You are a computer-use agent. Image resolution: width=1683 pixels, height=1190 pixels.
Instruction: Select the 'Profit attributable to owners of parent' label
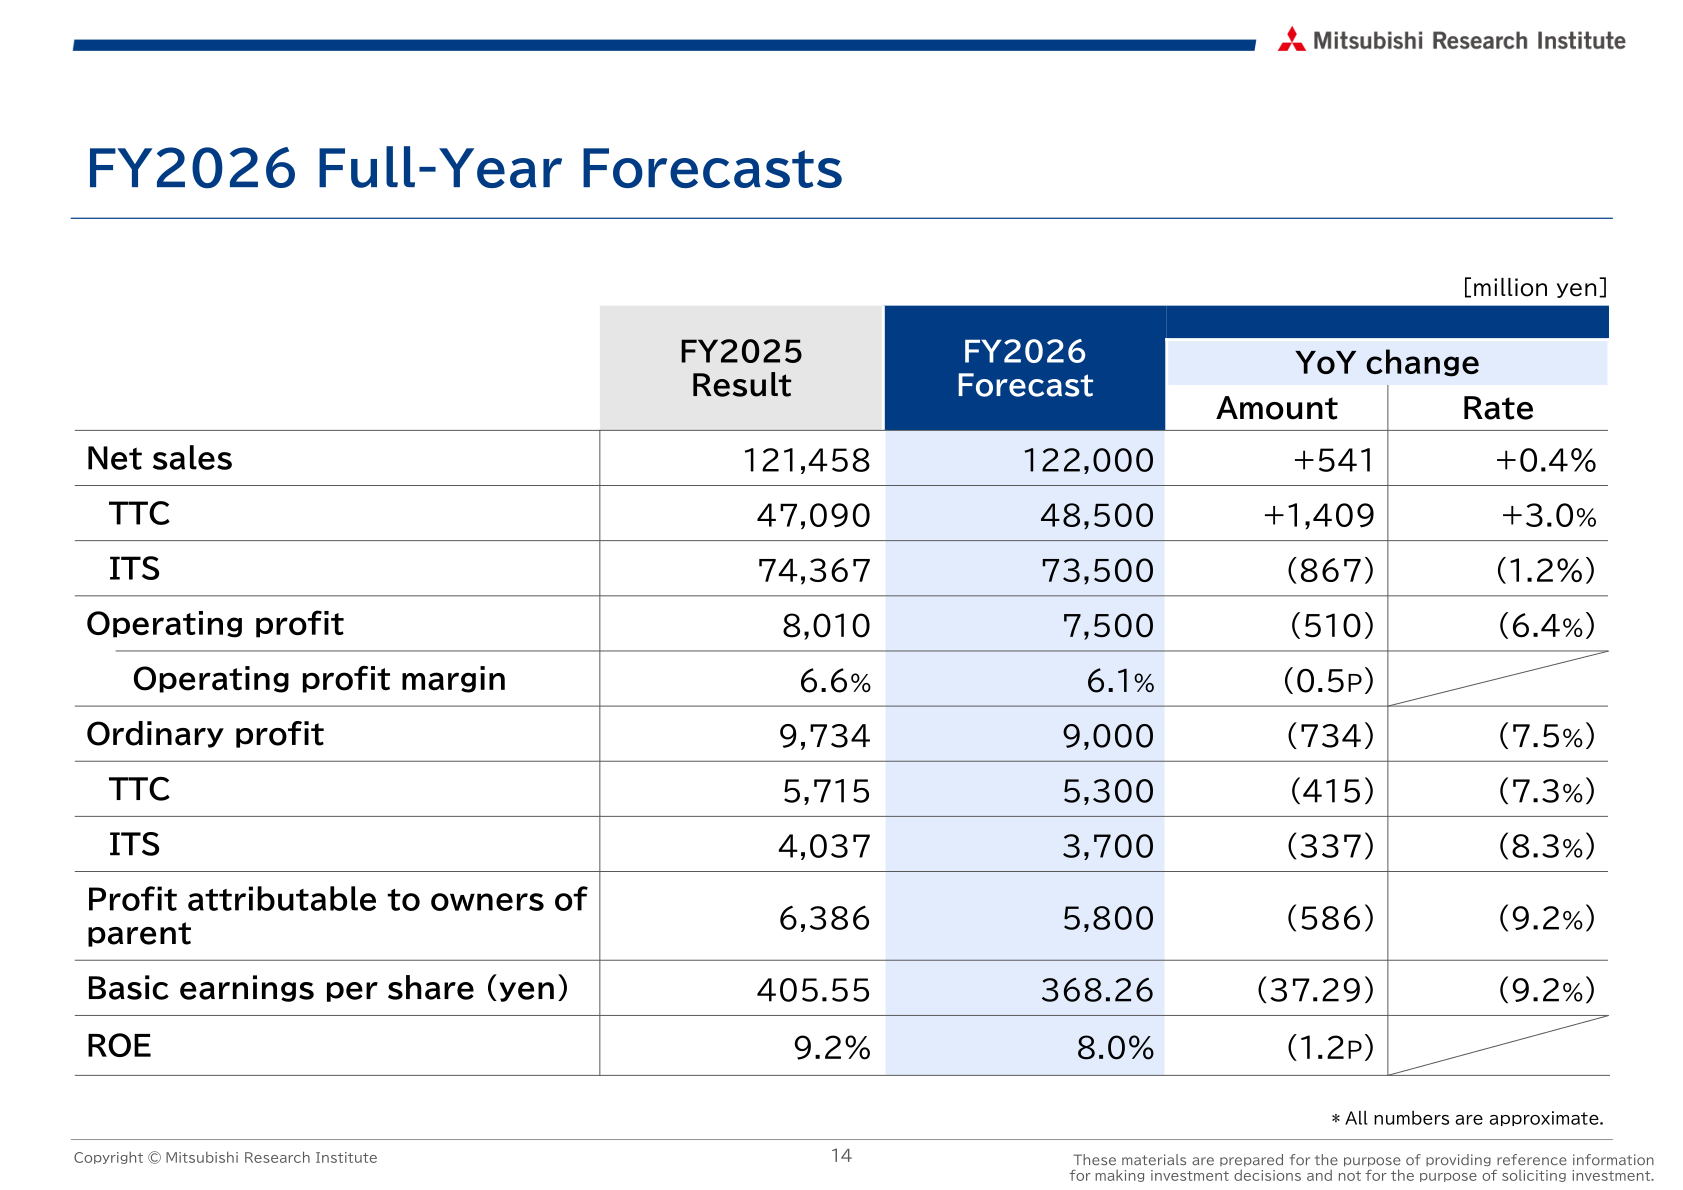[x=336, y=916]
